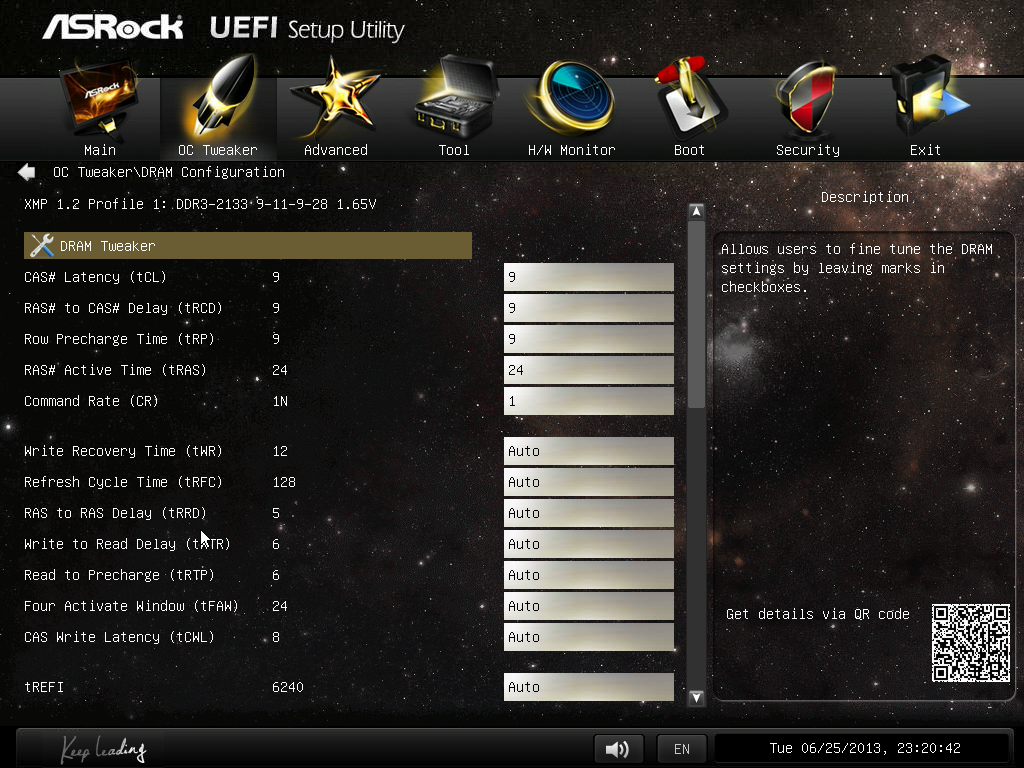The image size is (1024, 768).
Task: Select the Four Activate Window (tFAW) label
Action: [131, 606]
